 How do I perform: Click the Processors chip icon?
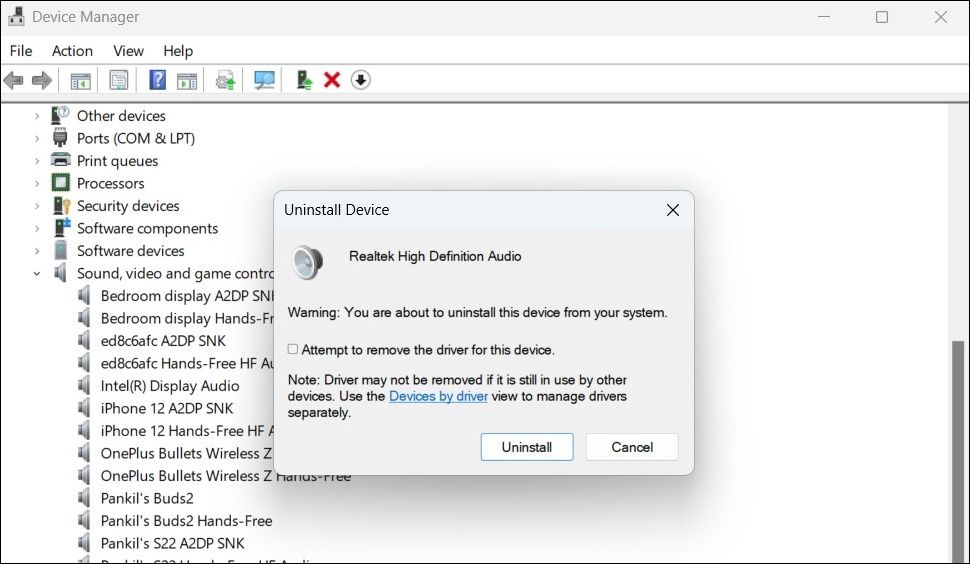point(60,183)
